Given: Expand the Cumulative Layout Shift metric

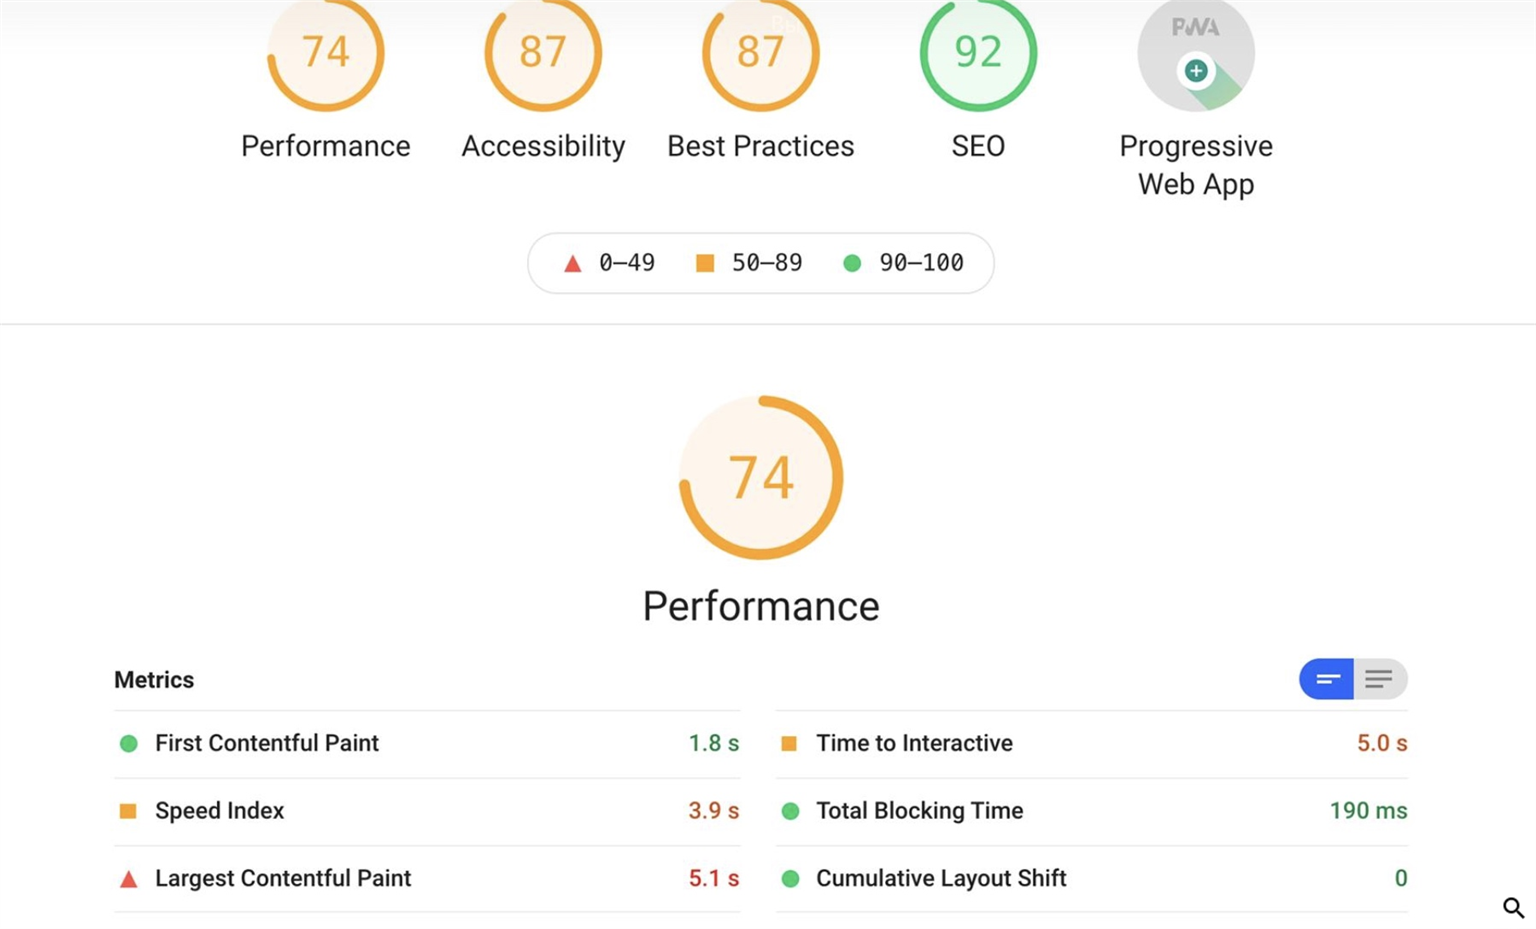Looking at the screenshot, I should 941,878.
